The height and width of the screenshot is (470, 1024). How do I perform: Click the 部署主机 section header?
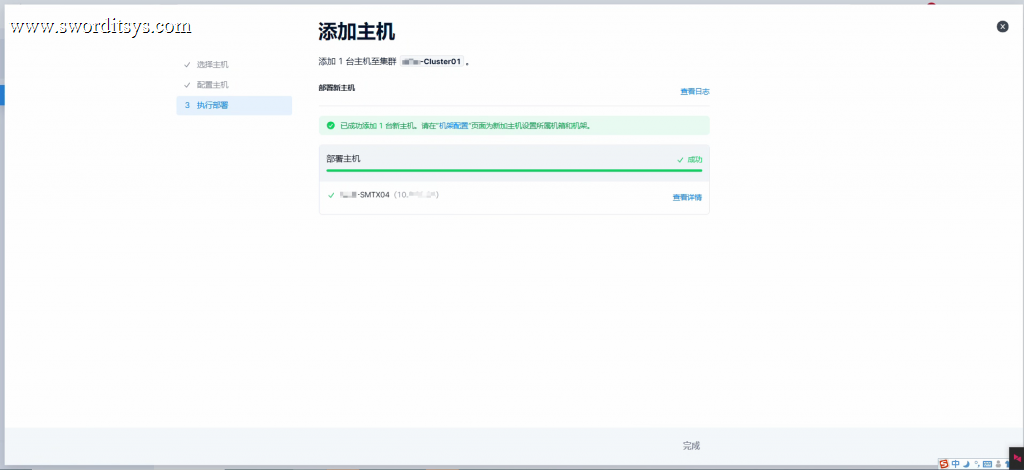coord(344,159)
